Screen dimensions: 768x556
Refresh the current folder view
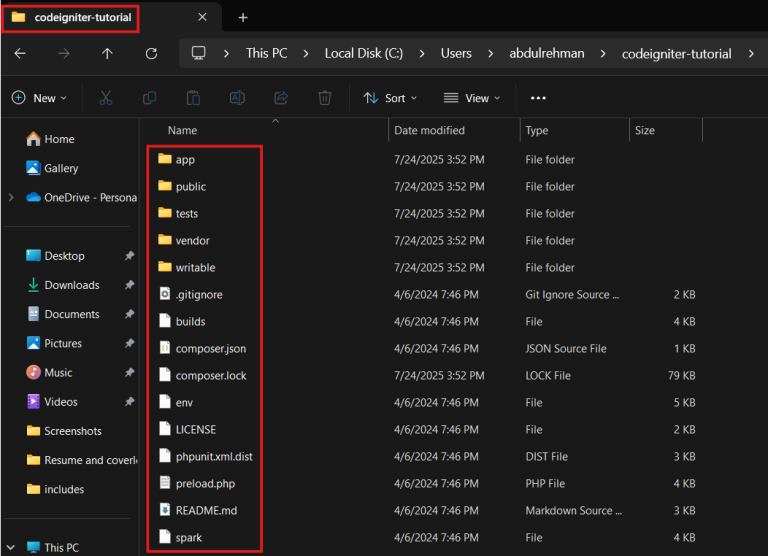click(151, 53)
